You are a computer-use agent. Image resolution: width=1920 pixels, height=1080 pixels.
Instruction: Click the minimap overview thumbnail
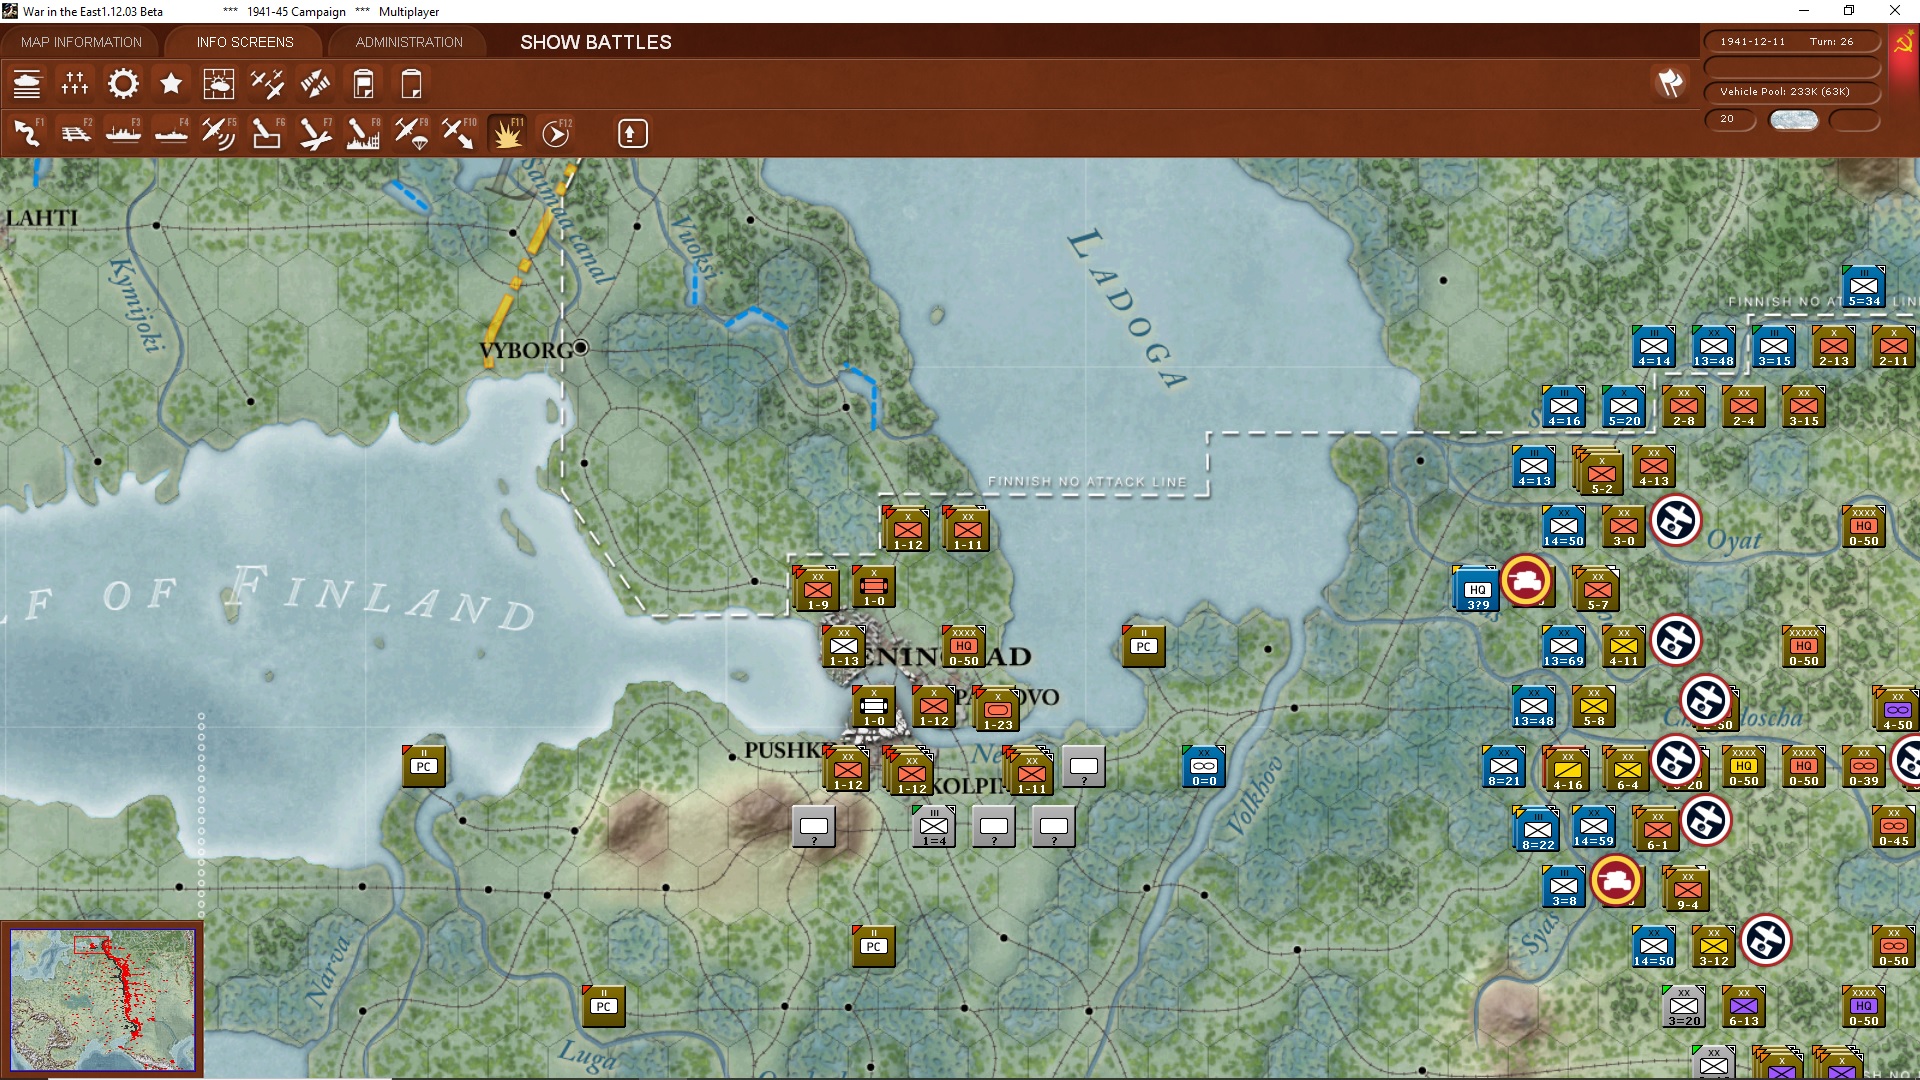102,999
